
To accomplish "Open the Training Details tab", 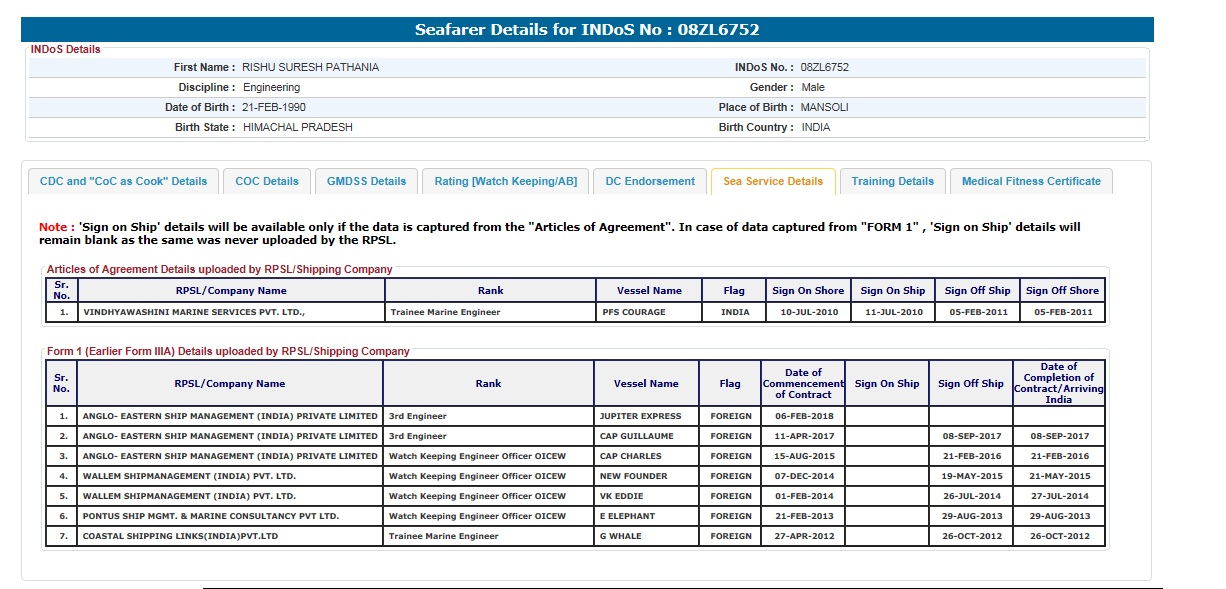I will [x=892, y=181].
